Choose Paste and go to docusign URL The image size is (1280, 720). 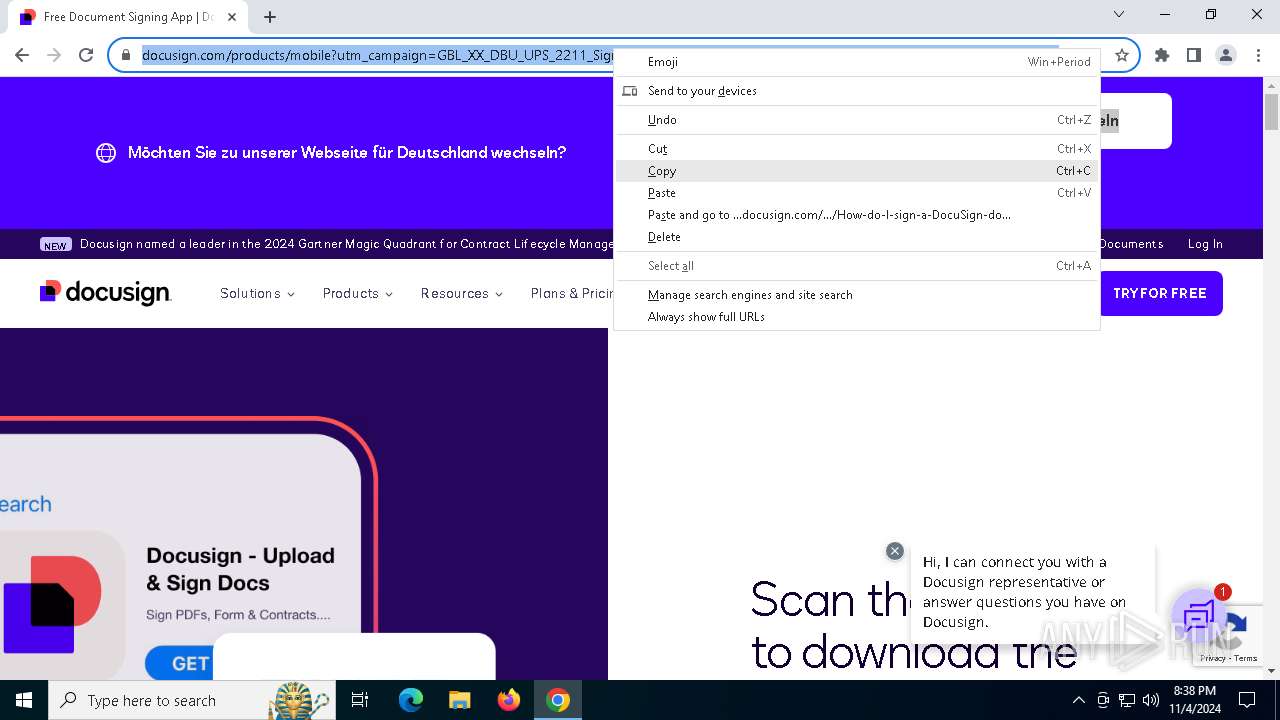pos(857,215)
